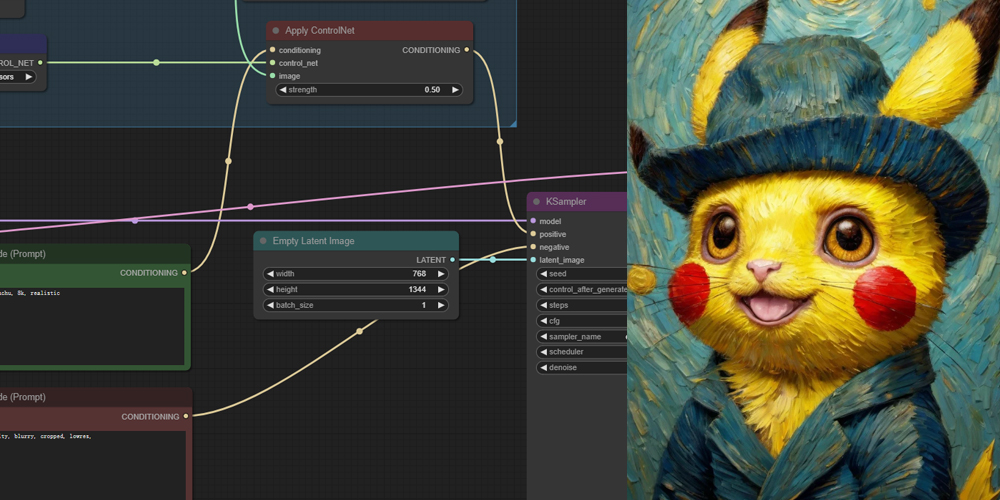Click the 'scheduler' label in KSampler
Image resolution: width=1000 pixels, height=500 pixels.
(566, 352)
